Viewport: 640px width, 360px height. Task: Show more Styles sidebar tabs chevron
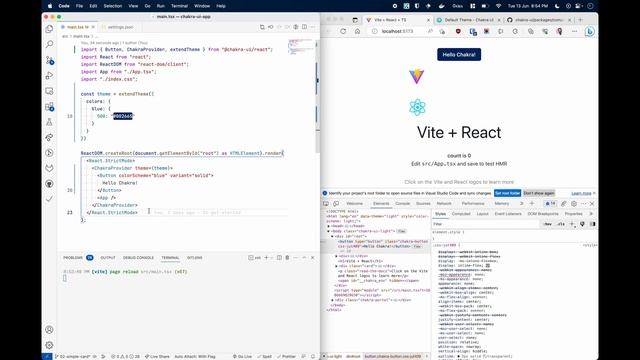(x=591, y=213)
